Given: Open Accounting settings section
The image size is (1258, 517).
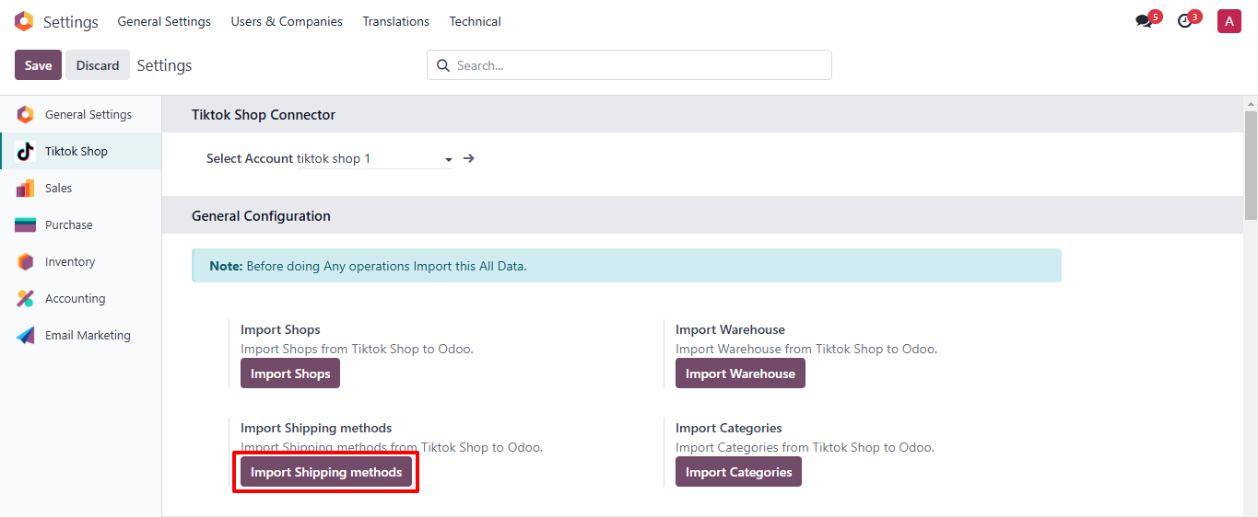Looking at the screenshot, I should 74,299.
